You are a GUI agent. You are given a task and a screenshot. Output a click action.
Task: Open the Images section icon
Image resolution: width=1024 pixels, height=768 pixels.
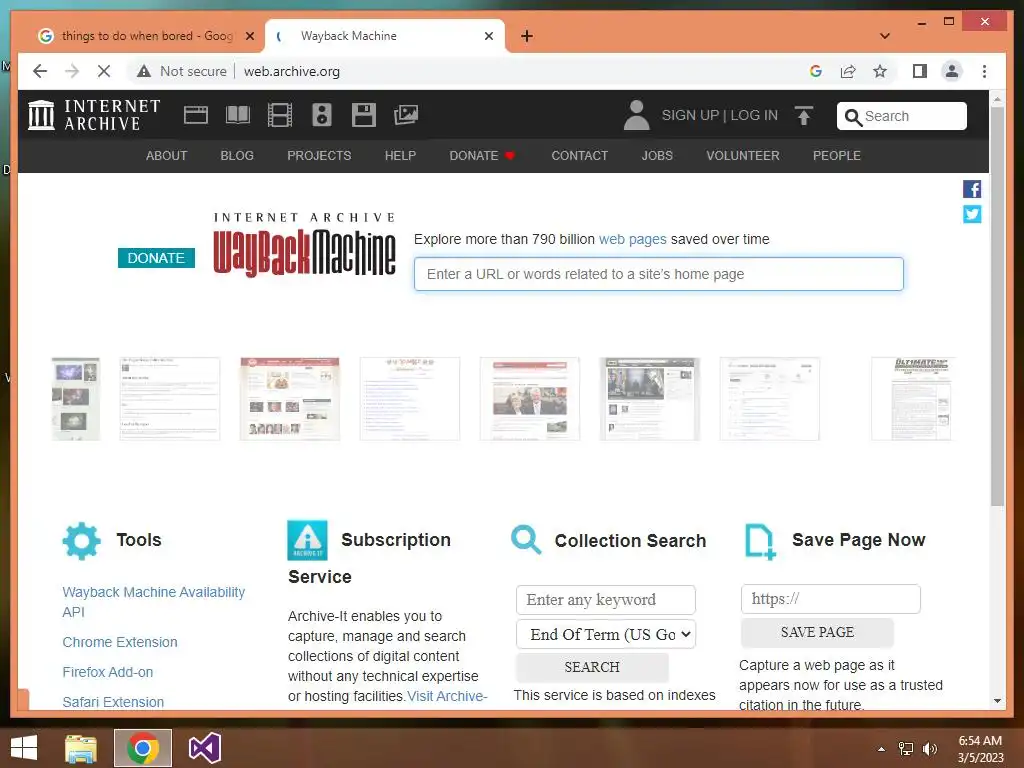click(406, 115)
